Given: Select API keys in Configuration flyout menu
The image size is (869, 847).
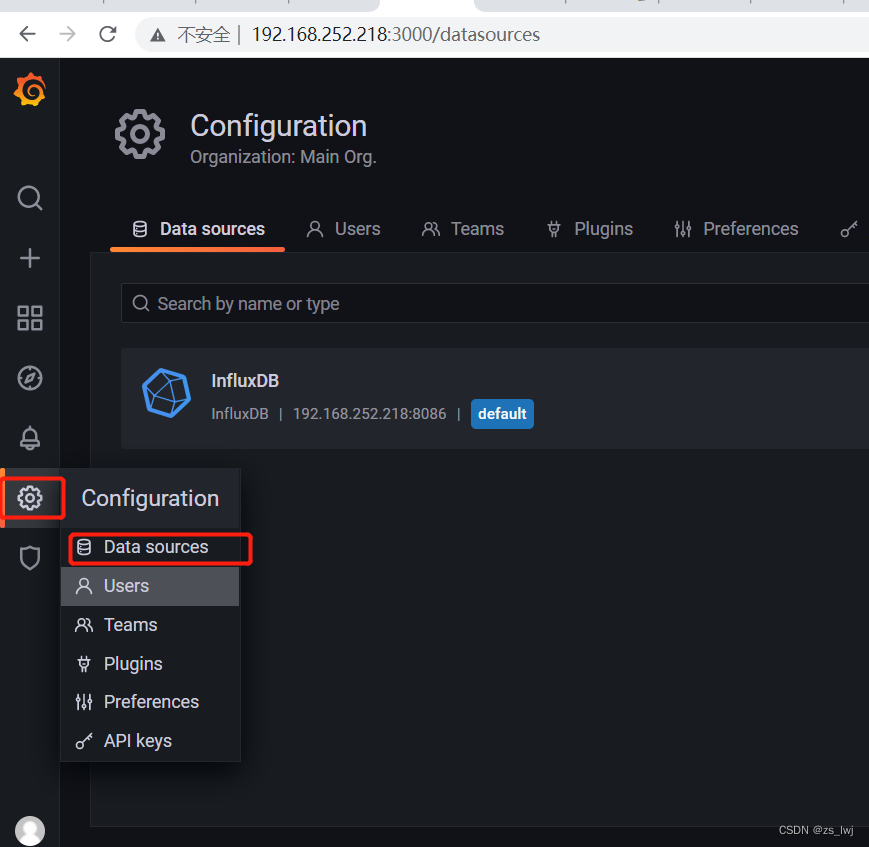Looking at the screenshot, I should [x=150, y=741].
